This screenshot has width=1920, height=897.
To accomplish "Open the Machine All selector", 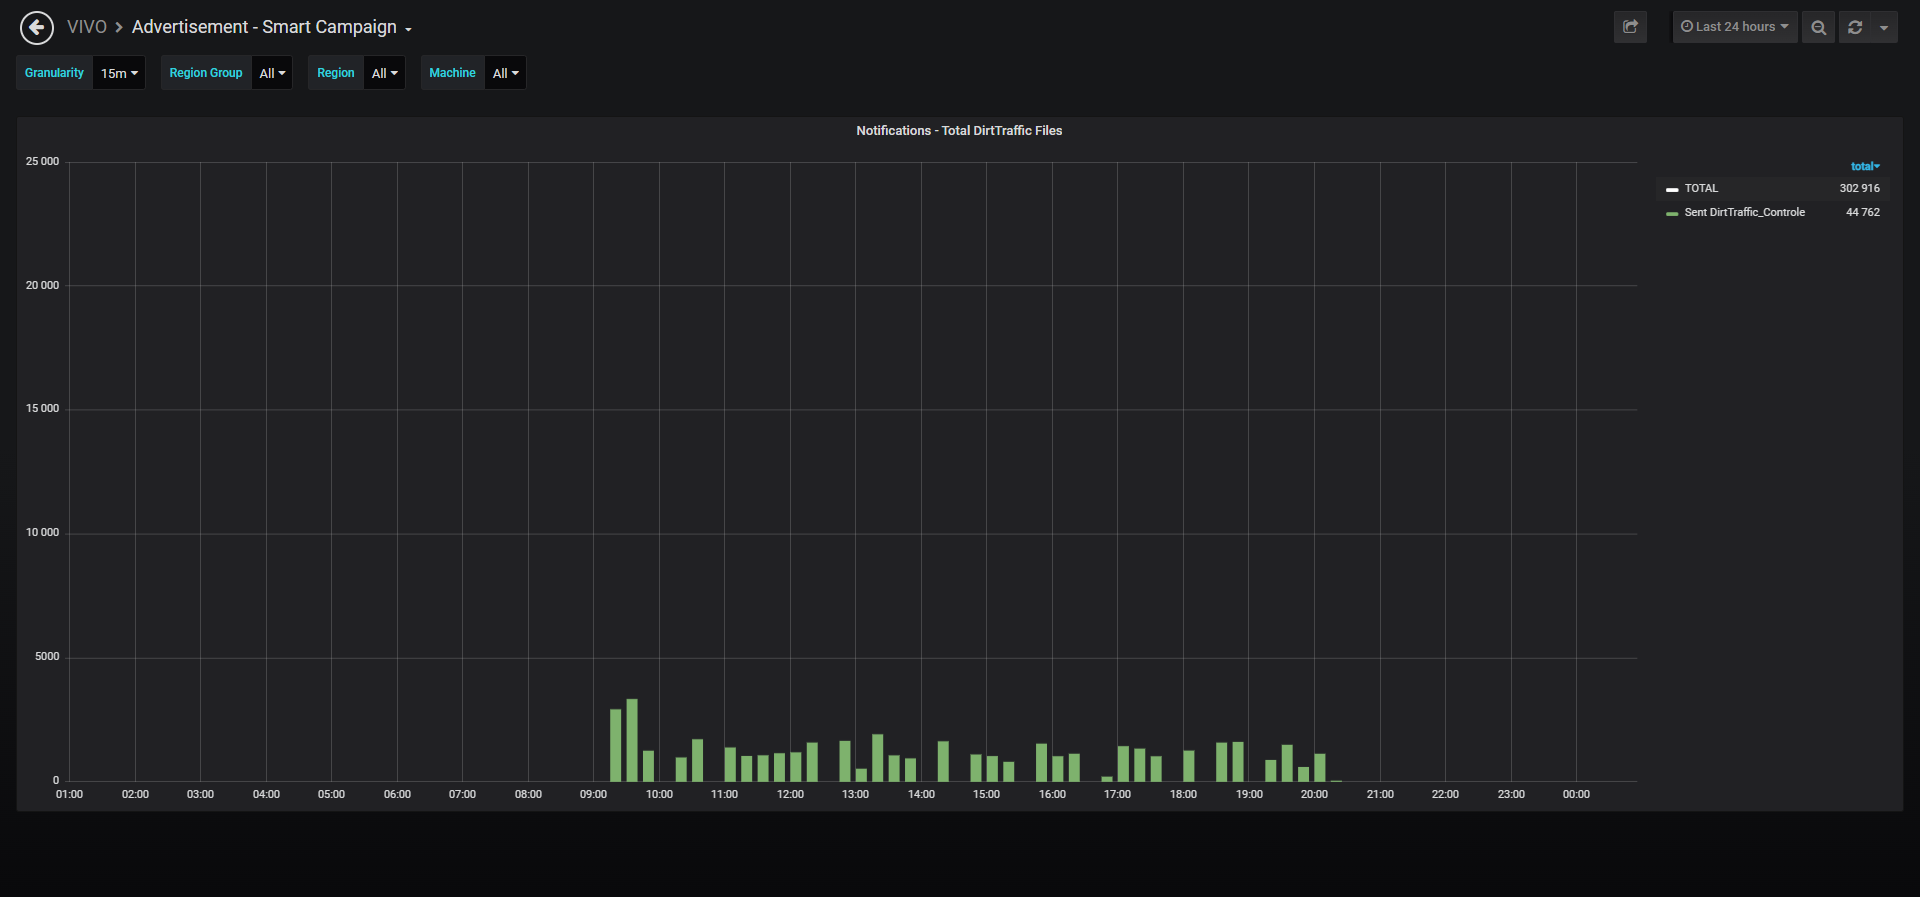I will (505, 73).
